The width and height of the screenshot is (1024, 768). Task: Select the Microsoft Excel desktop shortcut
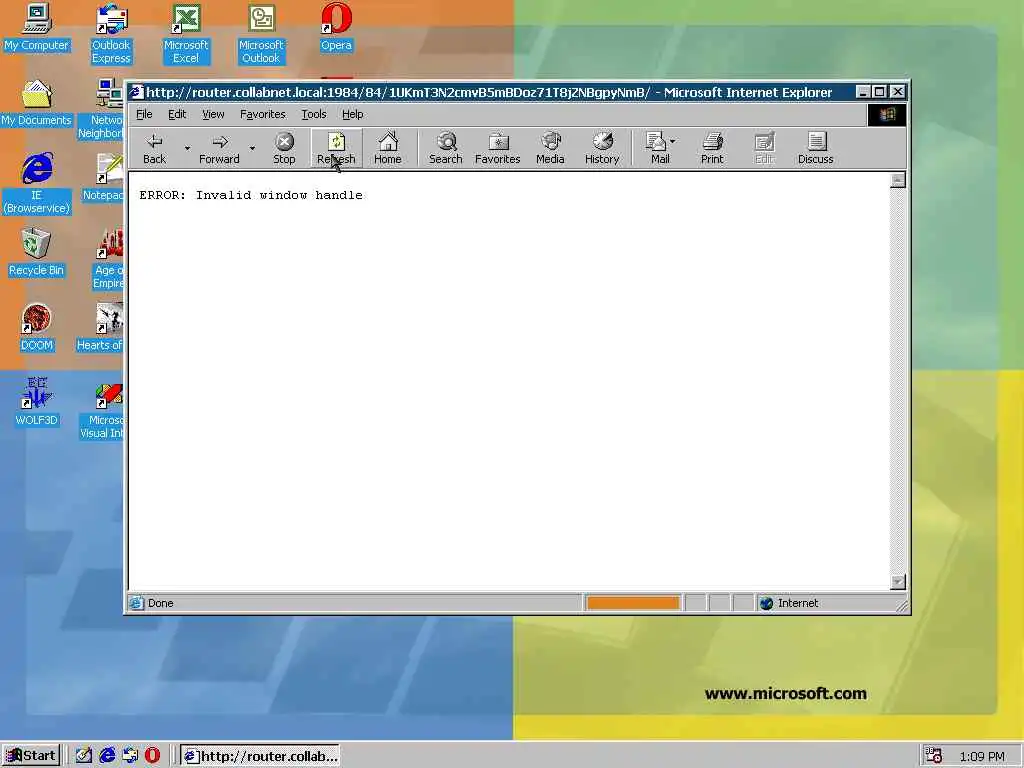186,34
